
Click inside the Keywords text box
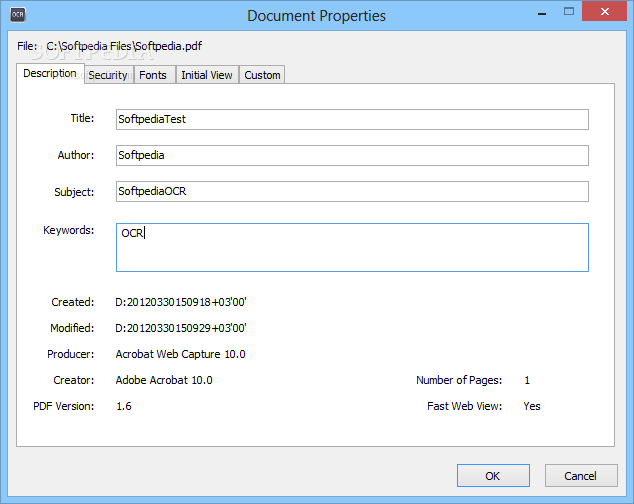352,248
